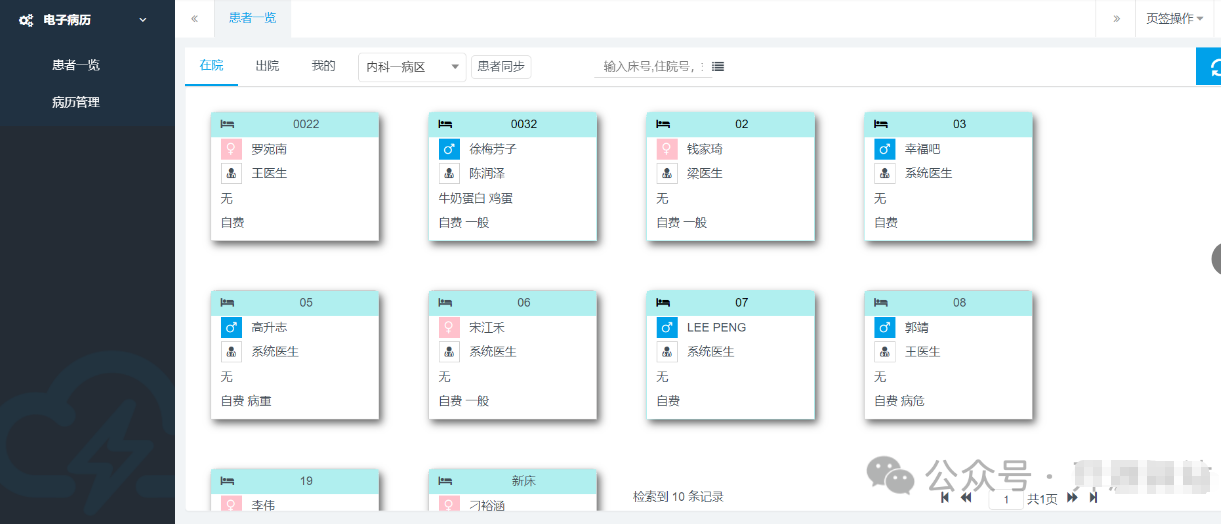The width and height of the screenshot is (1221, 524).
Task: Click the allergy text 牛奶蛋白 鸡蛋
Action: click(x=476, y=198)
